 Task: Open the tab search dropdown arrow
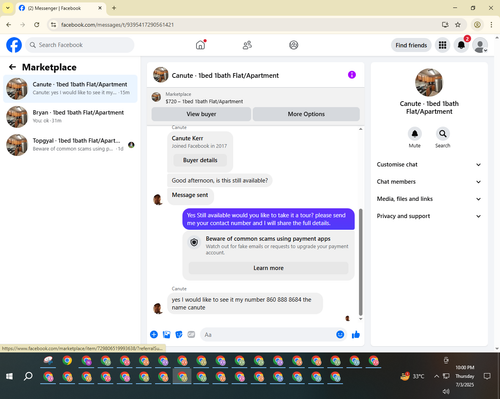tap(7, 8)
